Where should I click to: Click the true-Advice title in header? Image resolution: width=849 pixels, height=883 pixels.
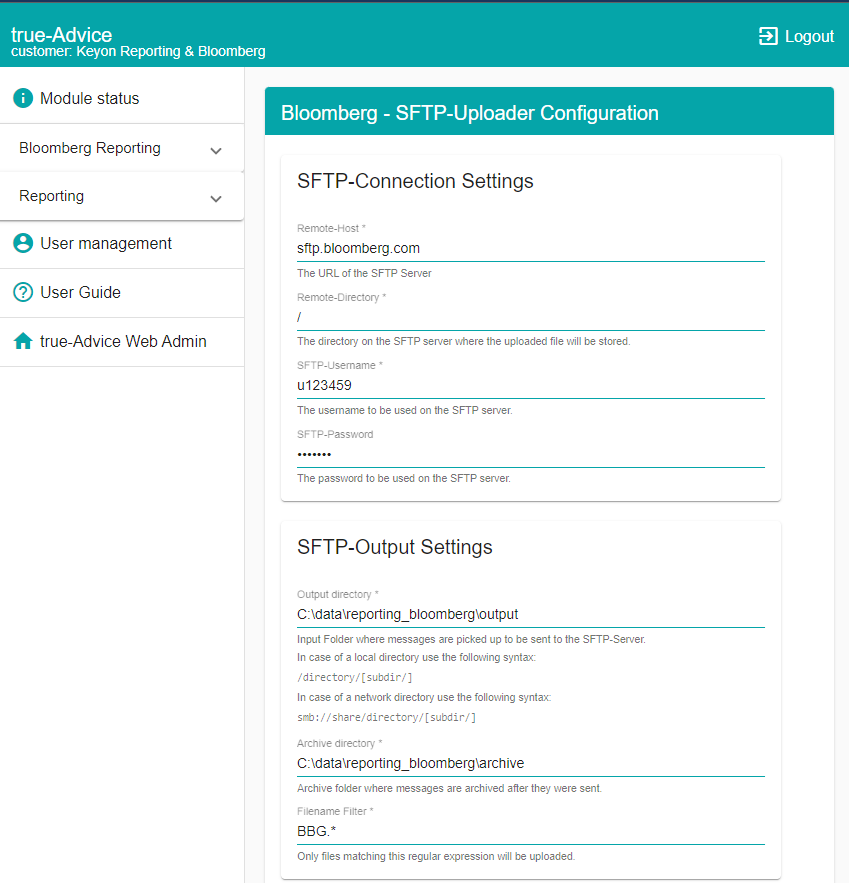coord(61,34)
